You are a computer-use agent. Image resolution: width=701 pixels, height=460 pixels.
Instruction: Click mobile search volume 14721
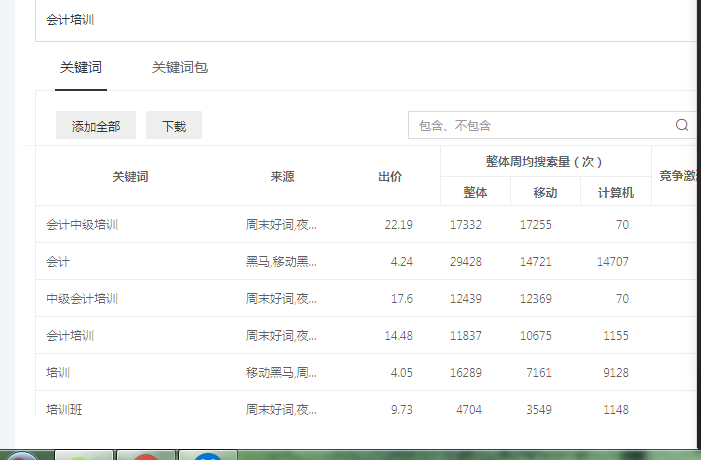click(x=536, y=262)
